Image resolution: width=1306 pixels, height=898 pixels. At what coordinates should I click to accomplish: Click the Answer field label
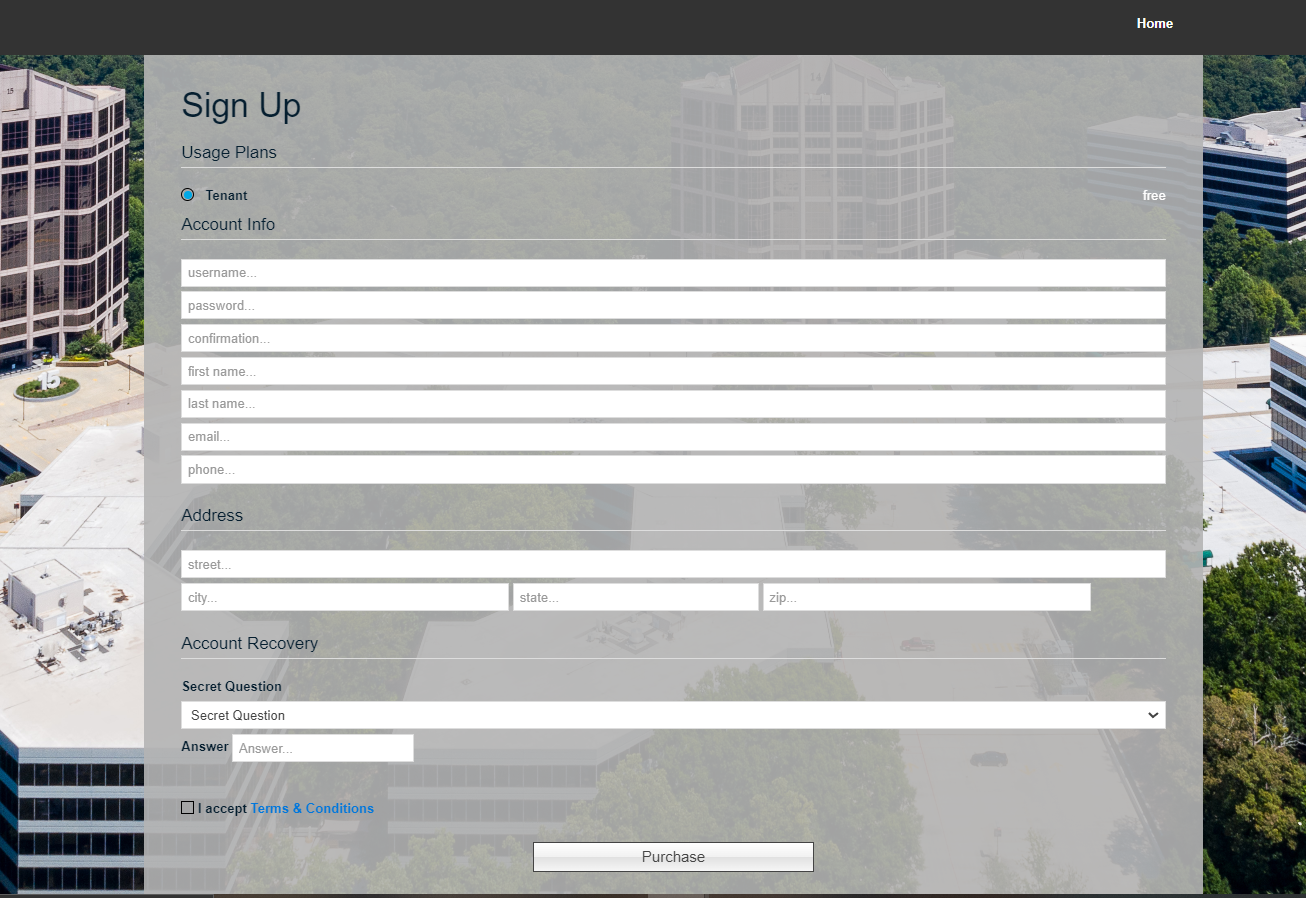[x=205, y=746]
